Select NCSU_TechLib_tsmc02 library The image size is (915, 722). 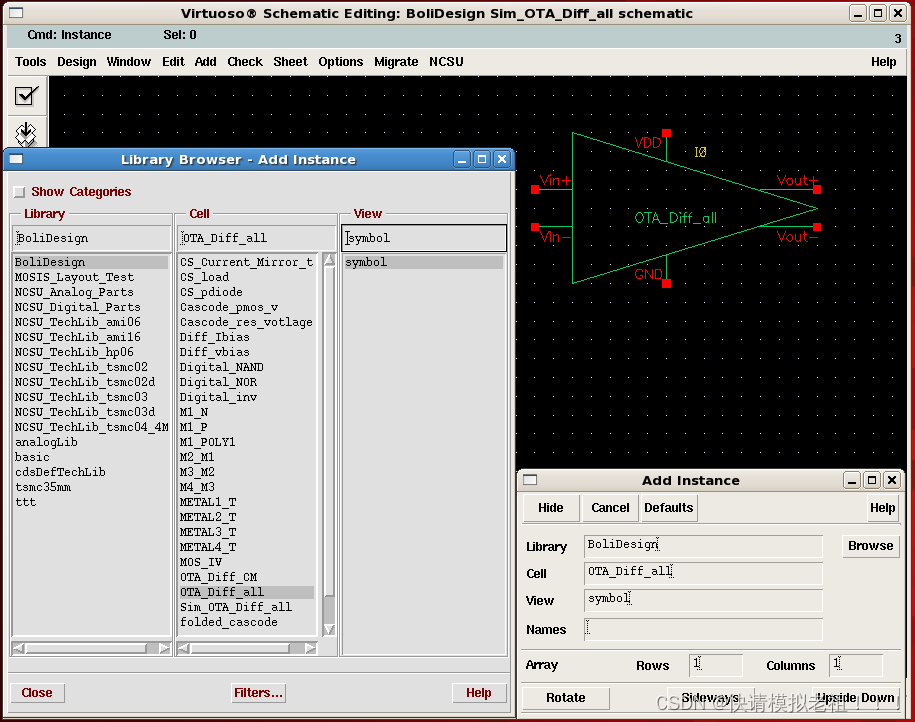tap(81, 367)
